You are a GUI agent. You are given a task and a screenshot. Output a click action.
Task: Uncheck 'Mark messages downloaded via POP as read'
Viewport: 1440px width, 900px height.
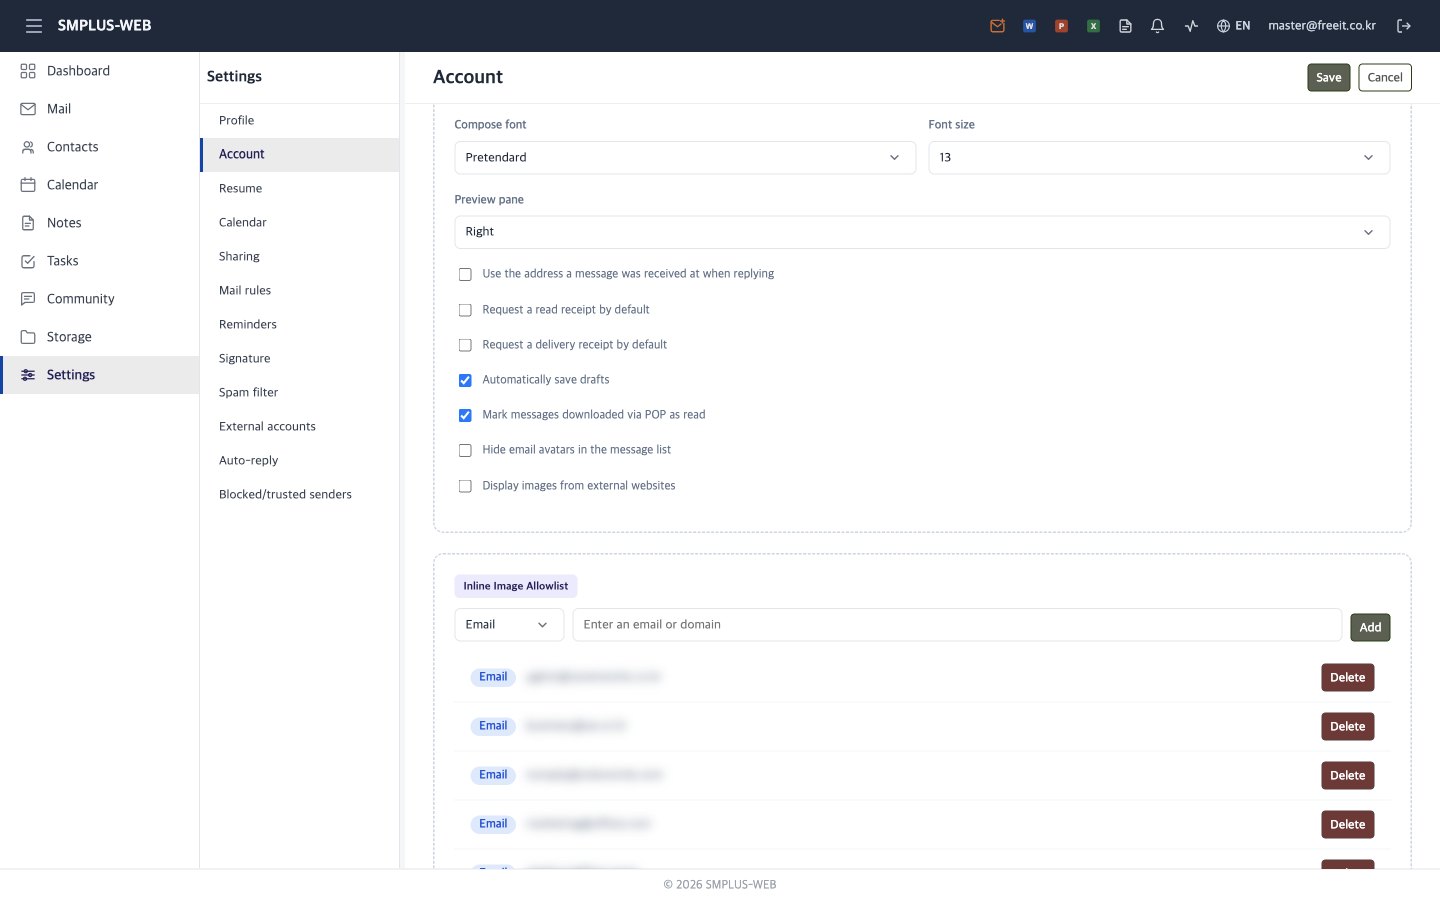pyautogui.click(x=465, y=415)
